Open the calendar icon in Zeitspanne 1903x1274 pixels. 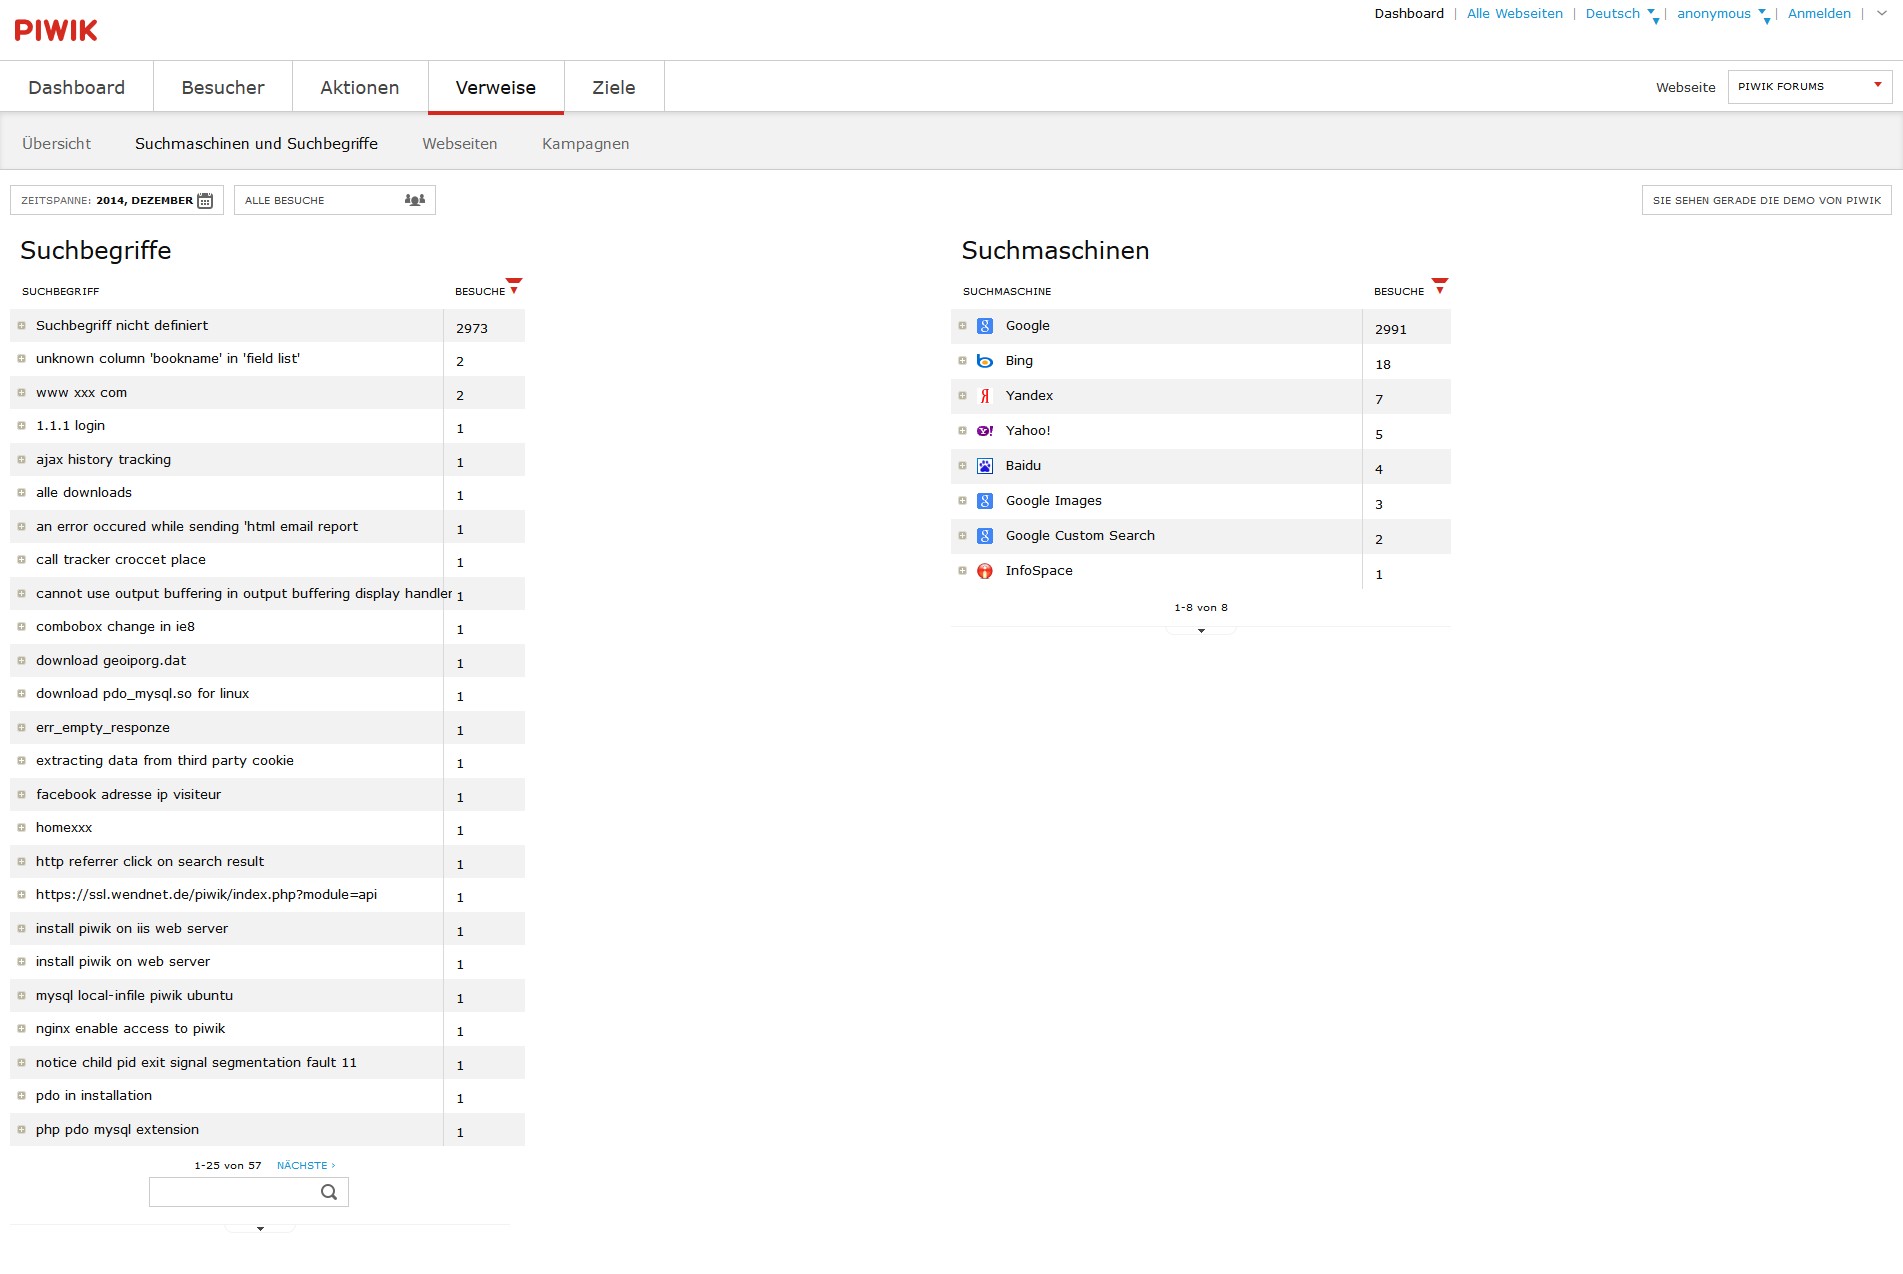pos(205,200)
